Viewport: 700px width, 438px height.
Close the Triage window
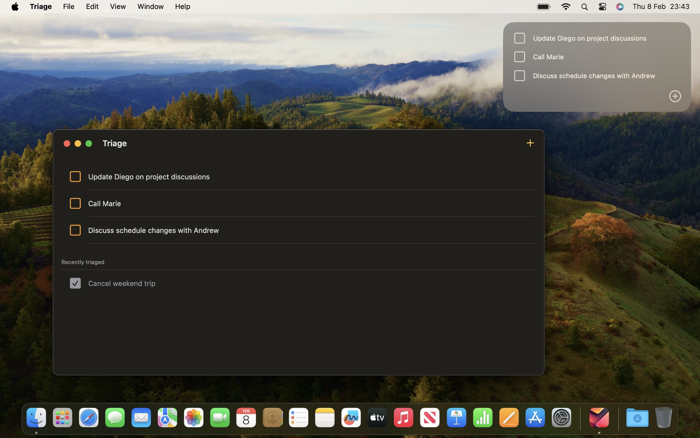coord(67,143)
